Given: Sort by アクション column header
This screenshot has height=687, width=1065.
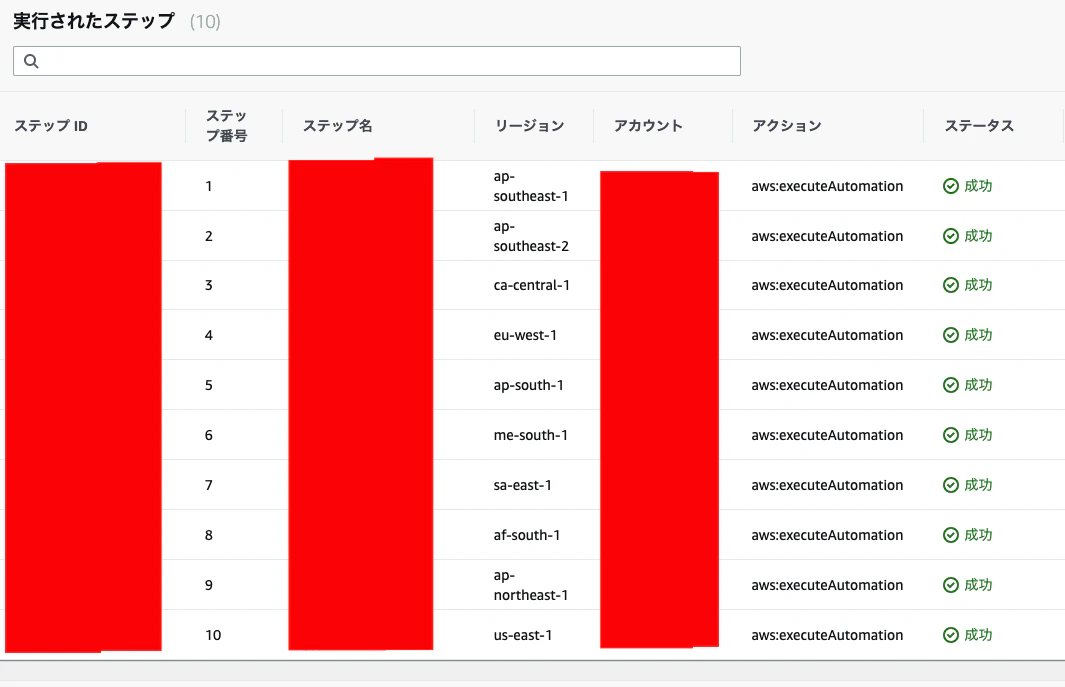Looking at the screenshot, I should click(787, 126).
